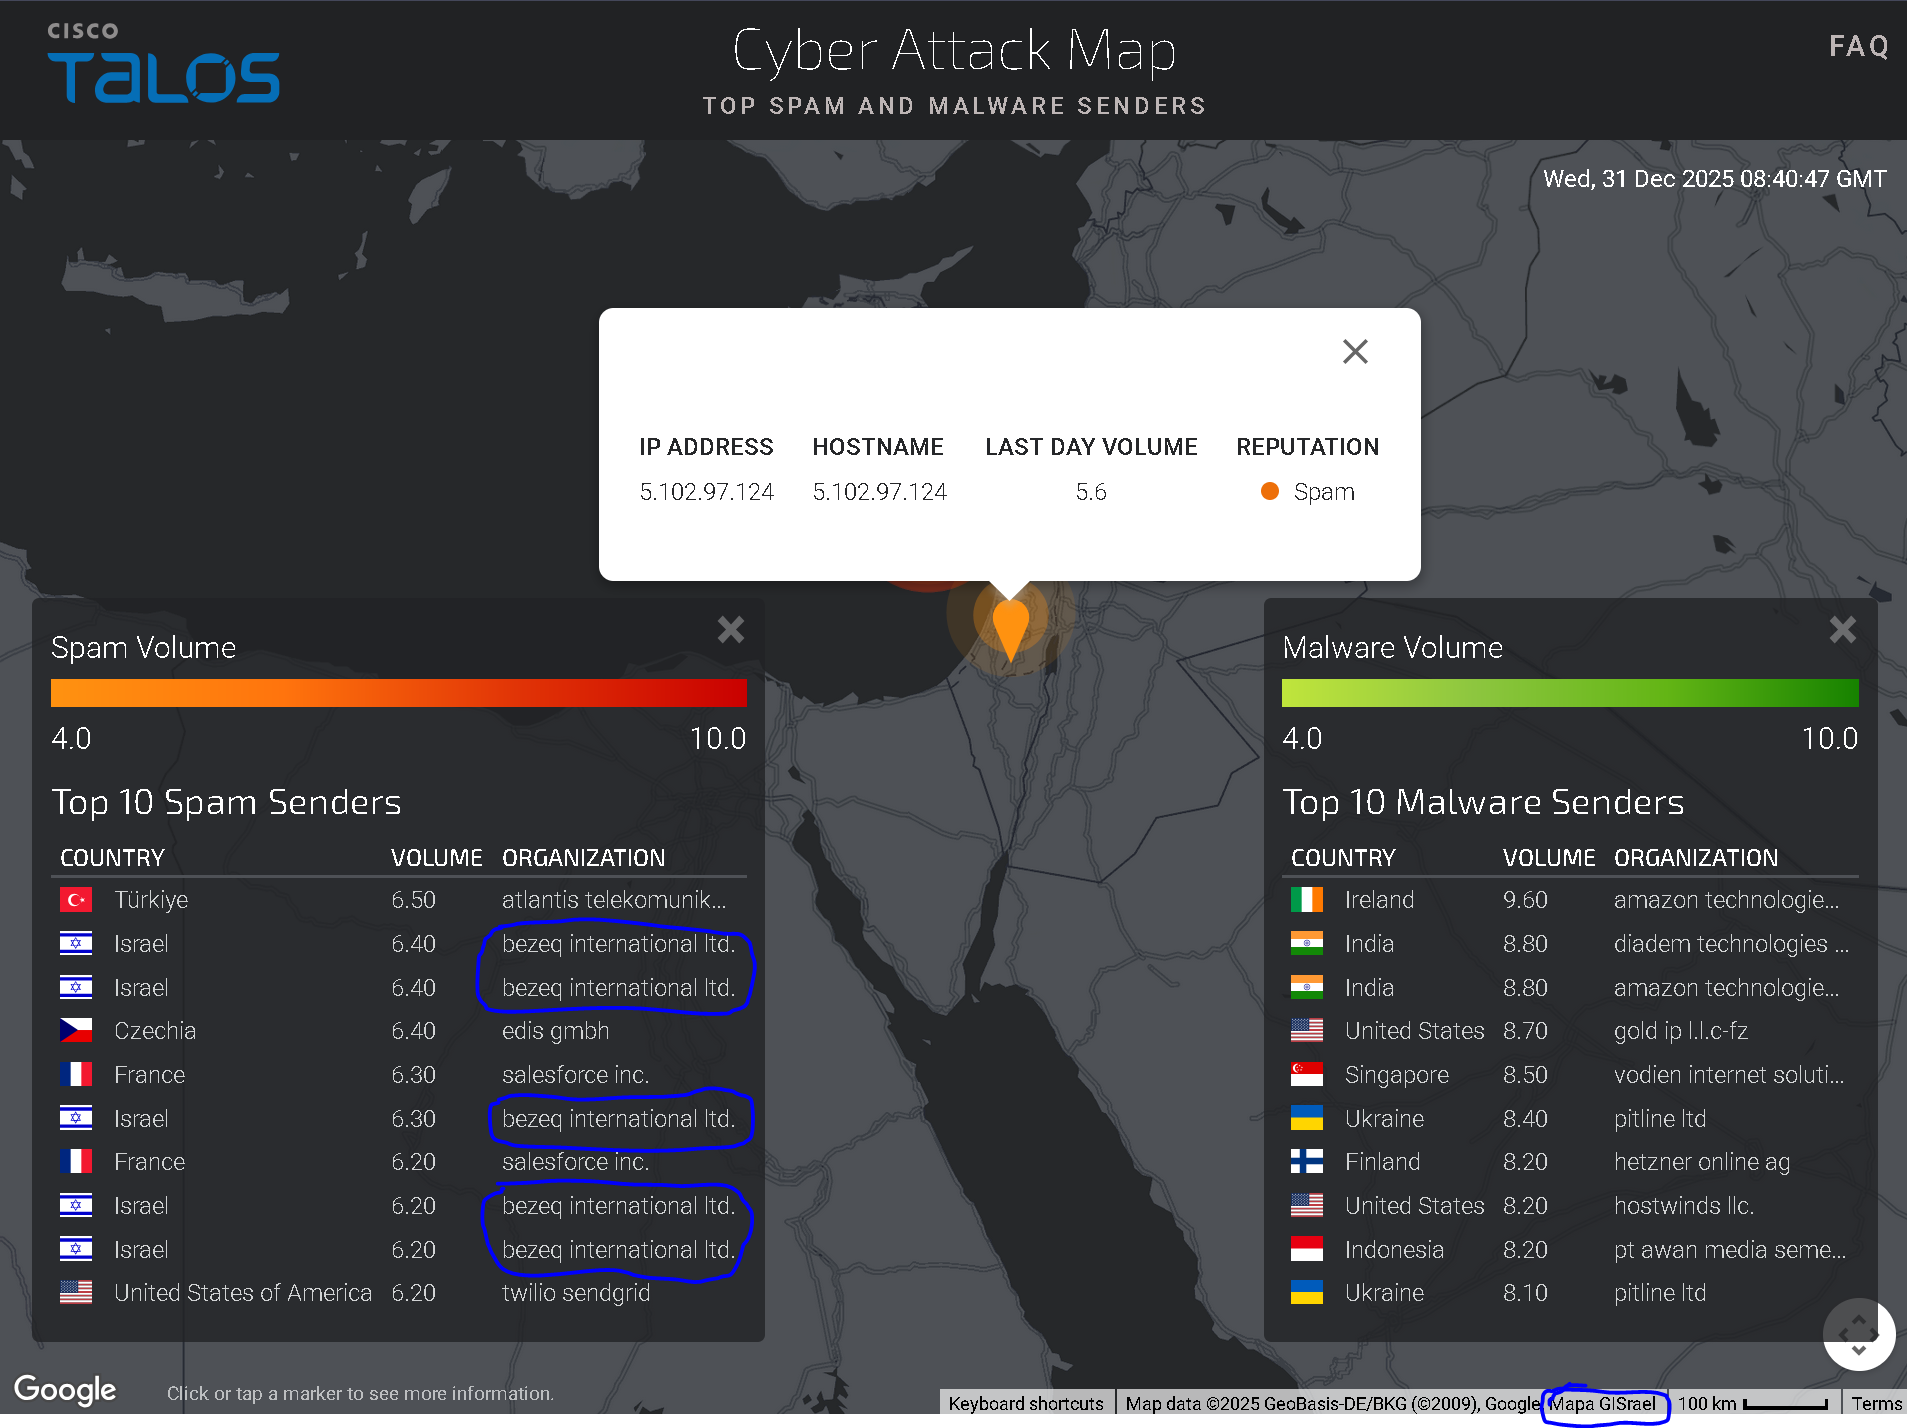Viewport: 1907px width, 1428px height.
Task: Click the Malware Volume green gradient bar
Action: tap(1570, 693)
